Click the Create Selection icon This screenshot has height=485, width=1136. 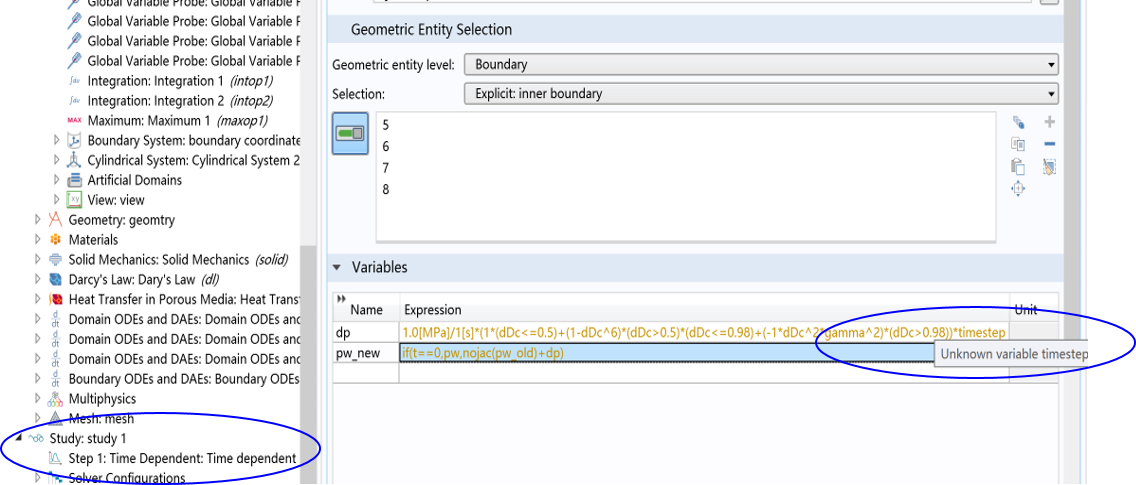pos(1018,122)
